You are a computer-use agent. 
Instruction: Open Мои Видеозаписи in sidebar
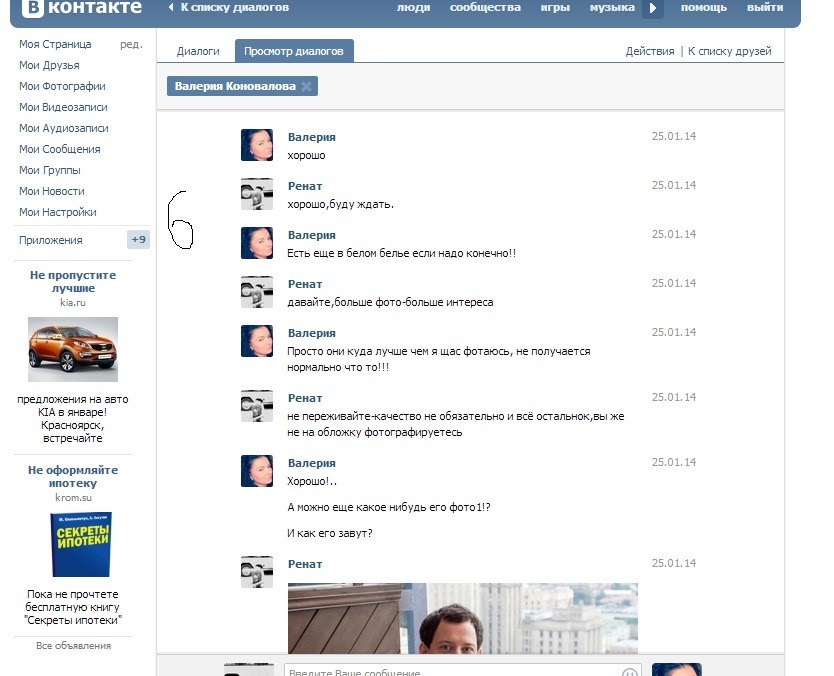63,107
